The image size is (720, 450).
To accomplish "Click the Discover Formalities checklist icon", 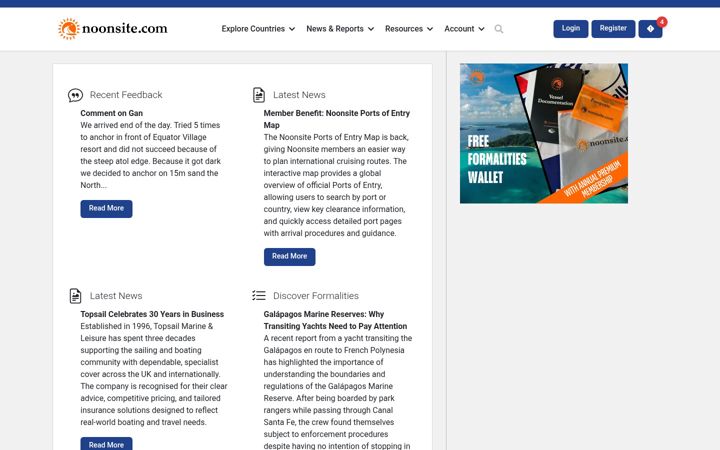I will pos(259,295).
